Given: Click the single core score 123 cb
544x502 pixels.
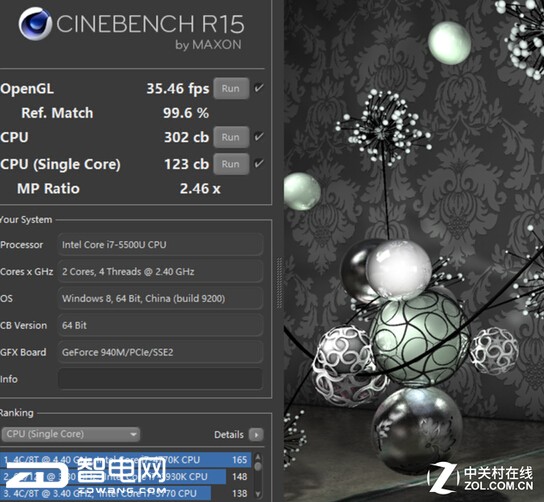Looking at the screenshot, I should pyautogui.click(x=186, y=164).
